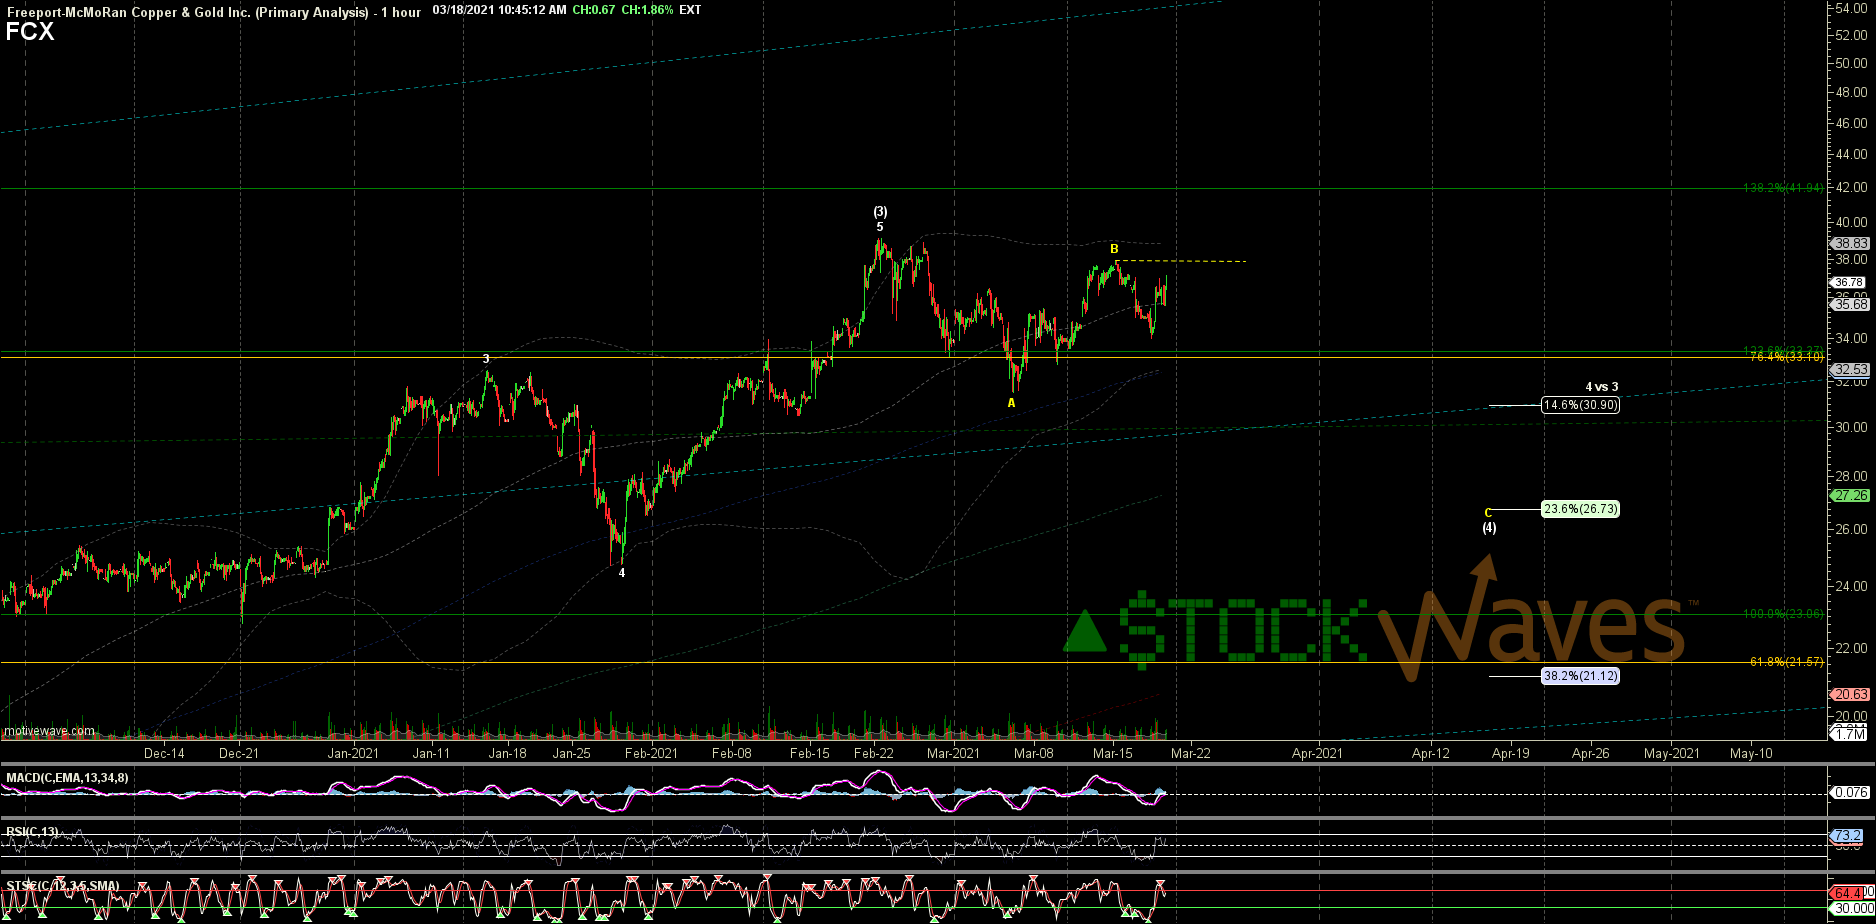The image size is (1876, 924).
Task: Click the FCX ticker symbol
Action: [x=30, y=33]
